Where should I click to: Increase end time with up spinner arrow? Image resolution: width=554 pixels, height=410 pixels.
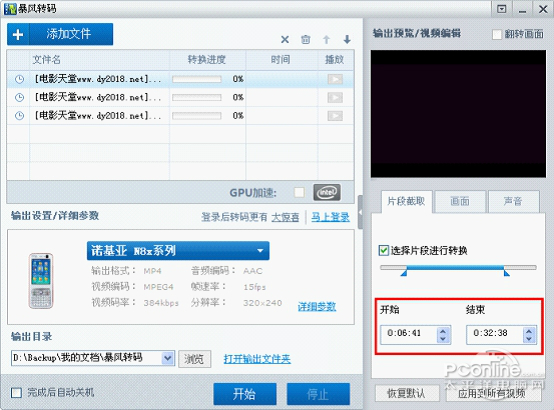pos(529,331)
